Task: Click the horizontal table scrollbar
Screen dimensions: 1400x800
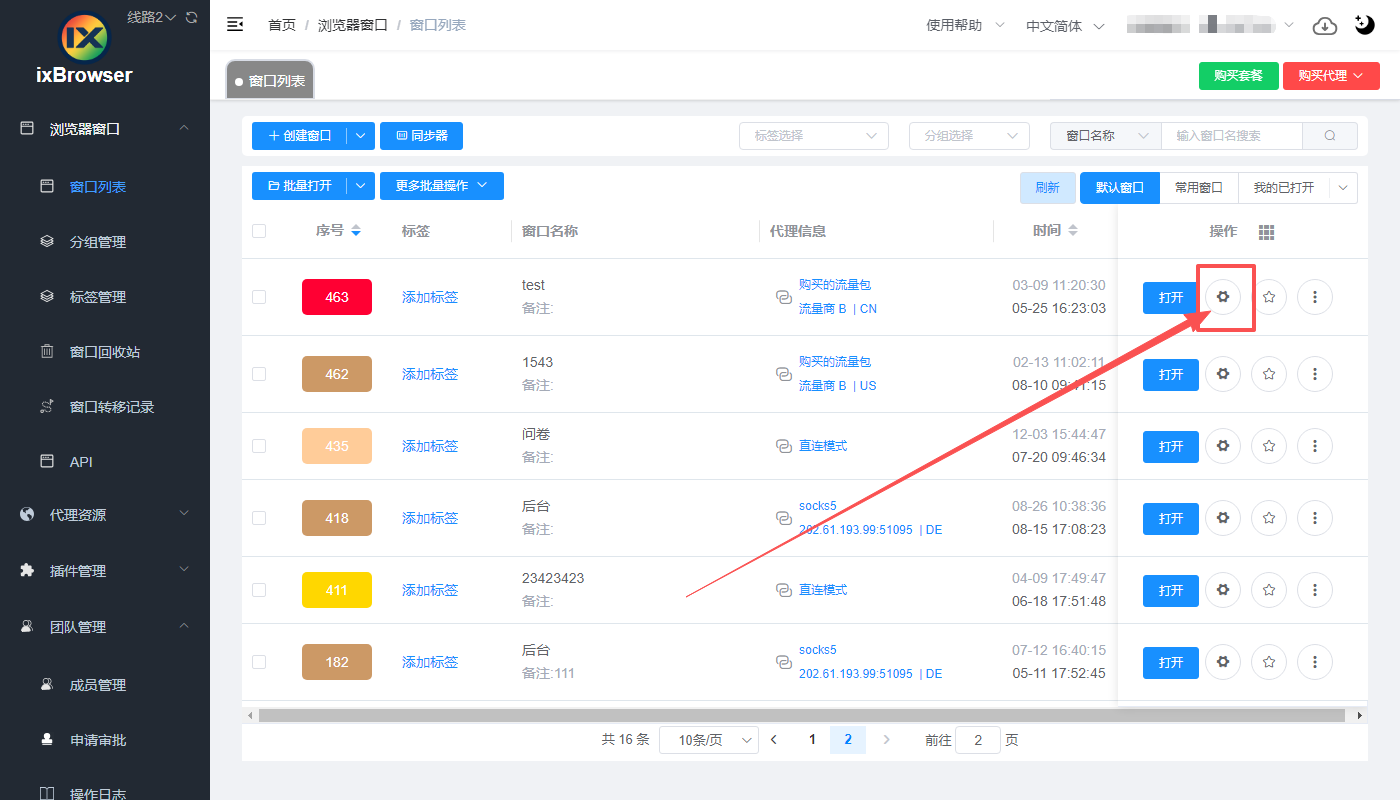Action: click(x=802, y=716)
